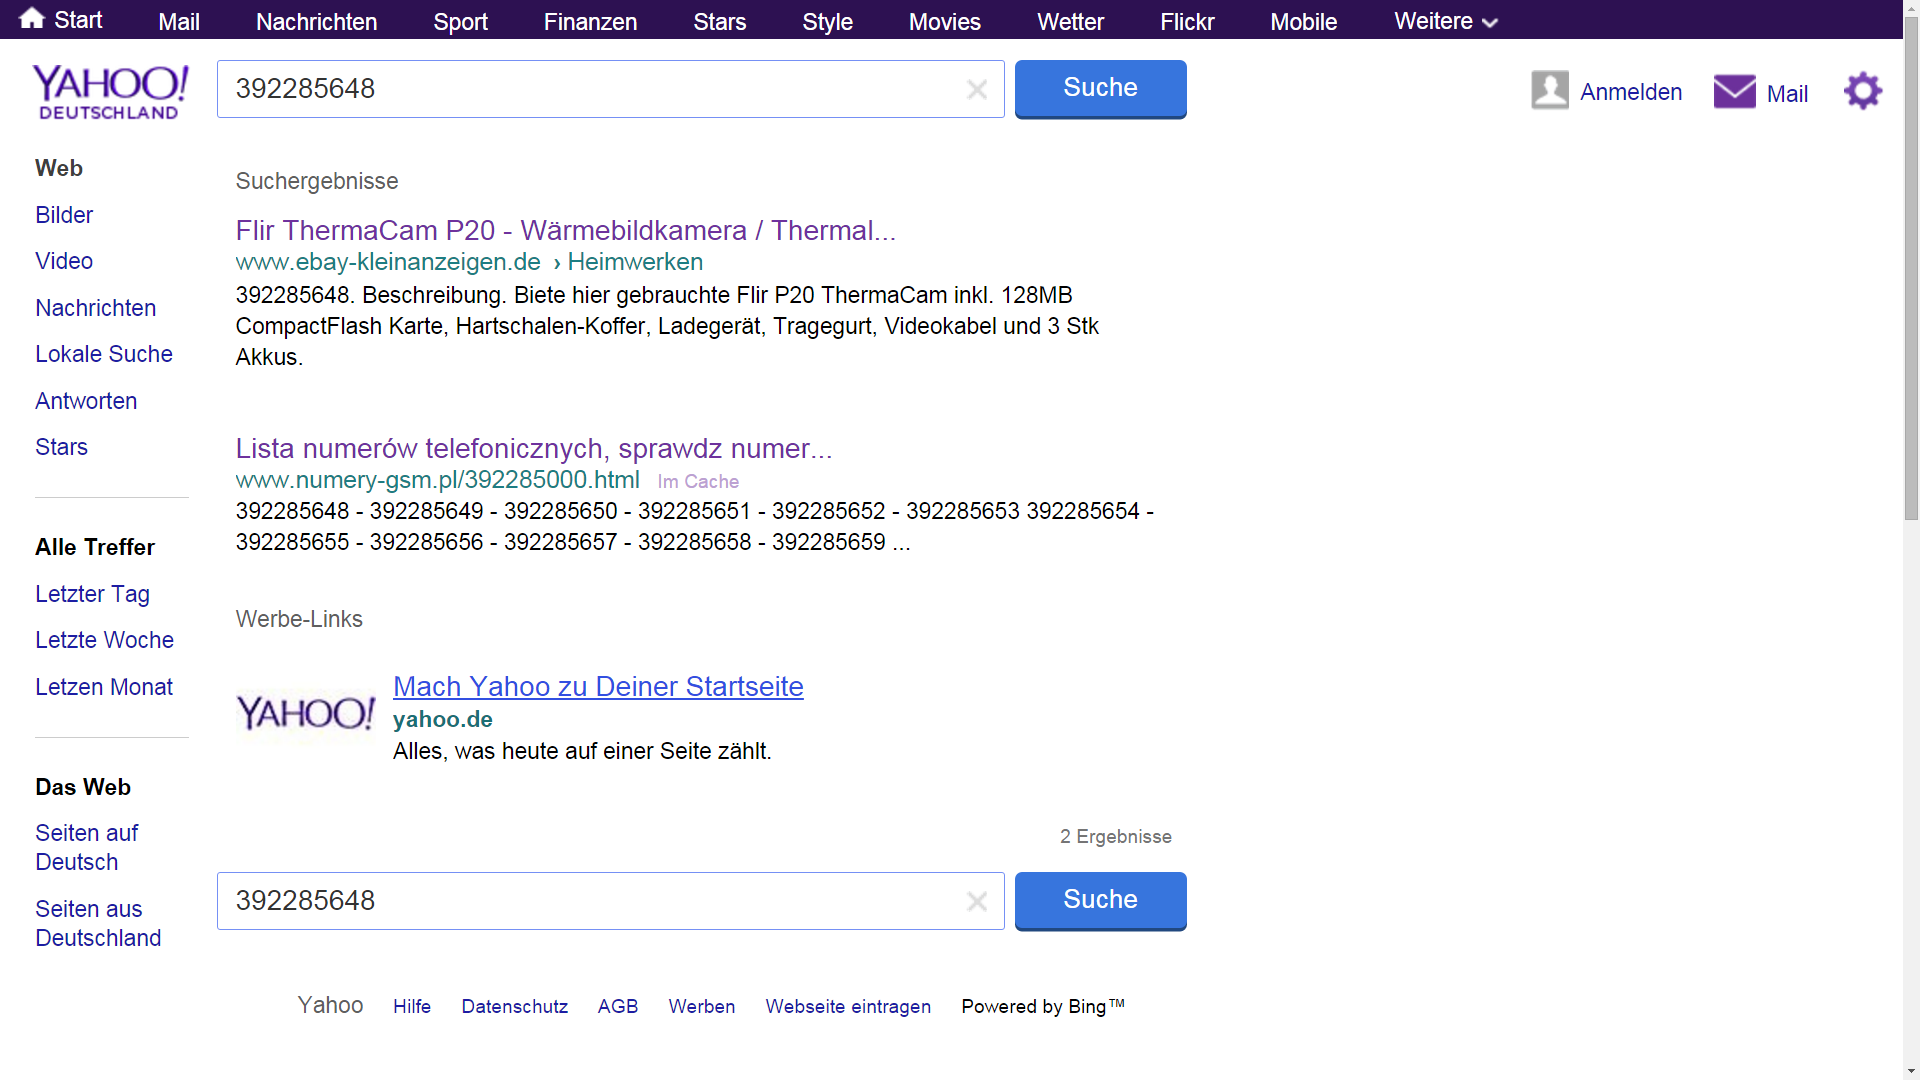Viewport: 1920px width, 1080px height.
Task: Click the Mail text link top right
Action: (x=1787, y=94)
